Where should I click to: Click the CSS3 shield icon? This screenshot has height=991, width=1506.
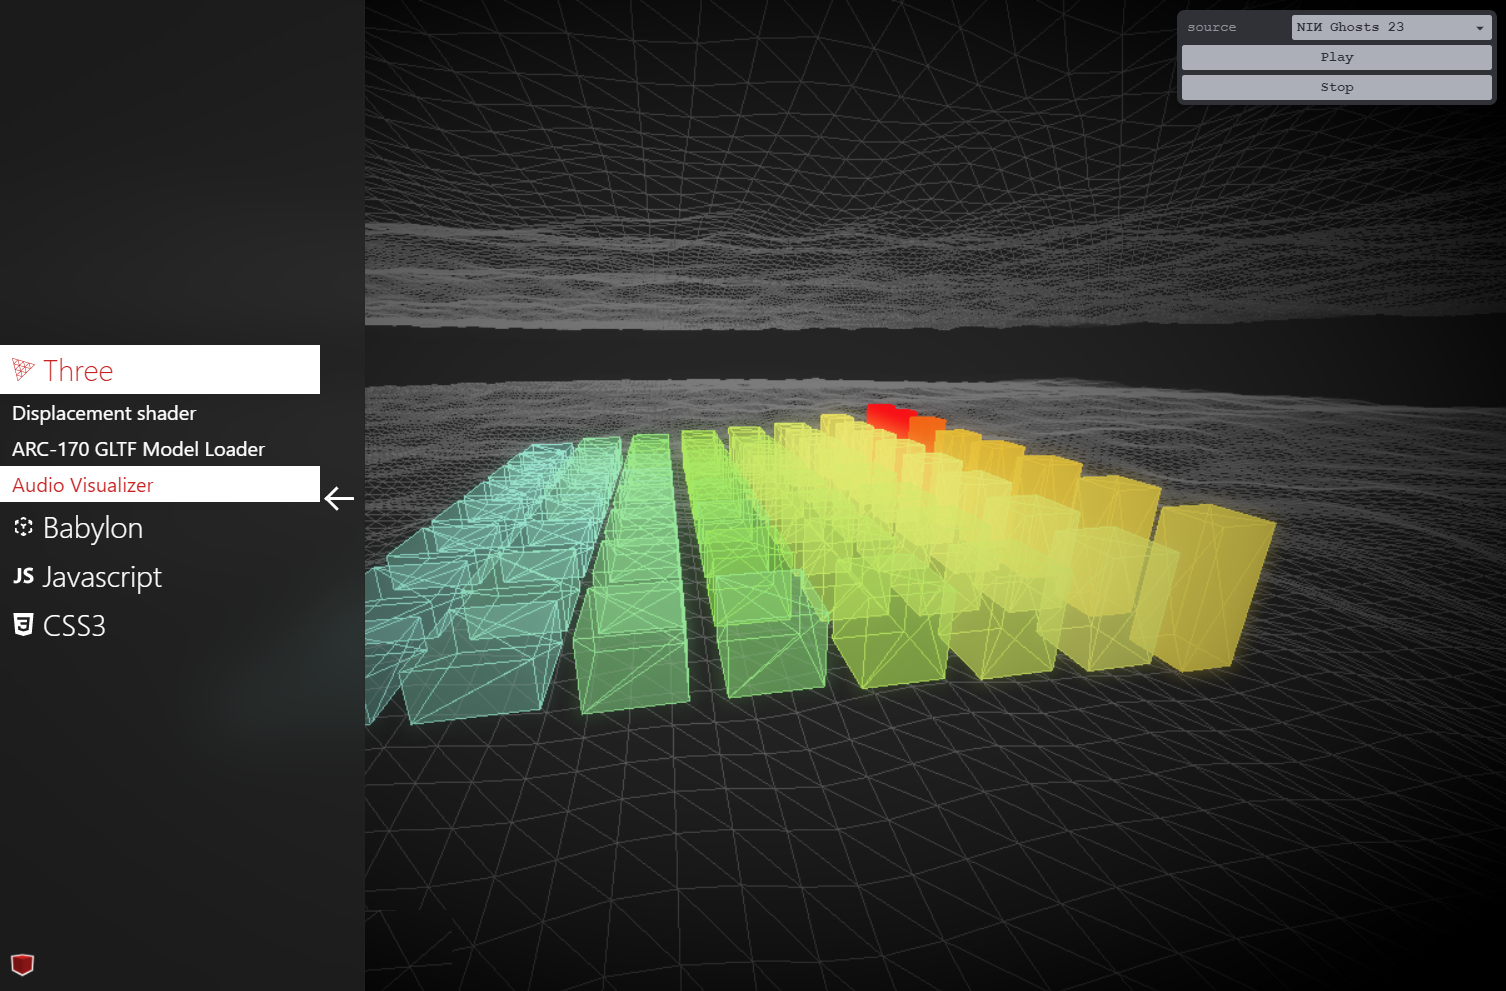point(23,625)
